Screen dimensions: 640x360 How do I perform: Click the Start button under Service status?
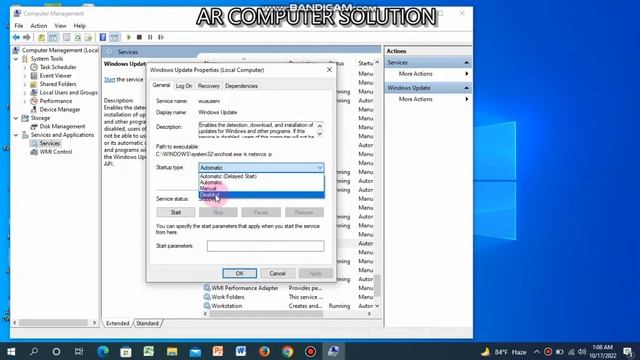[x=176, y=212]
